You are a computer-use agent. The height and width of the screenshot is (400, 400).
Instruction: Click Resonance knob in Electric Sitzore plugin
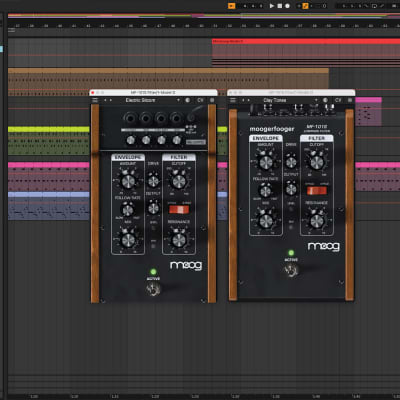point(179,240)
